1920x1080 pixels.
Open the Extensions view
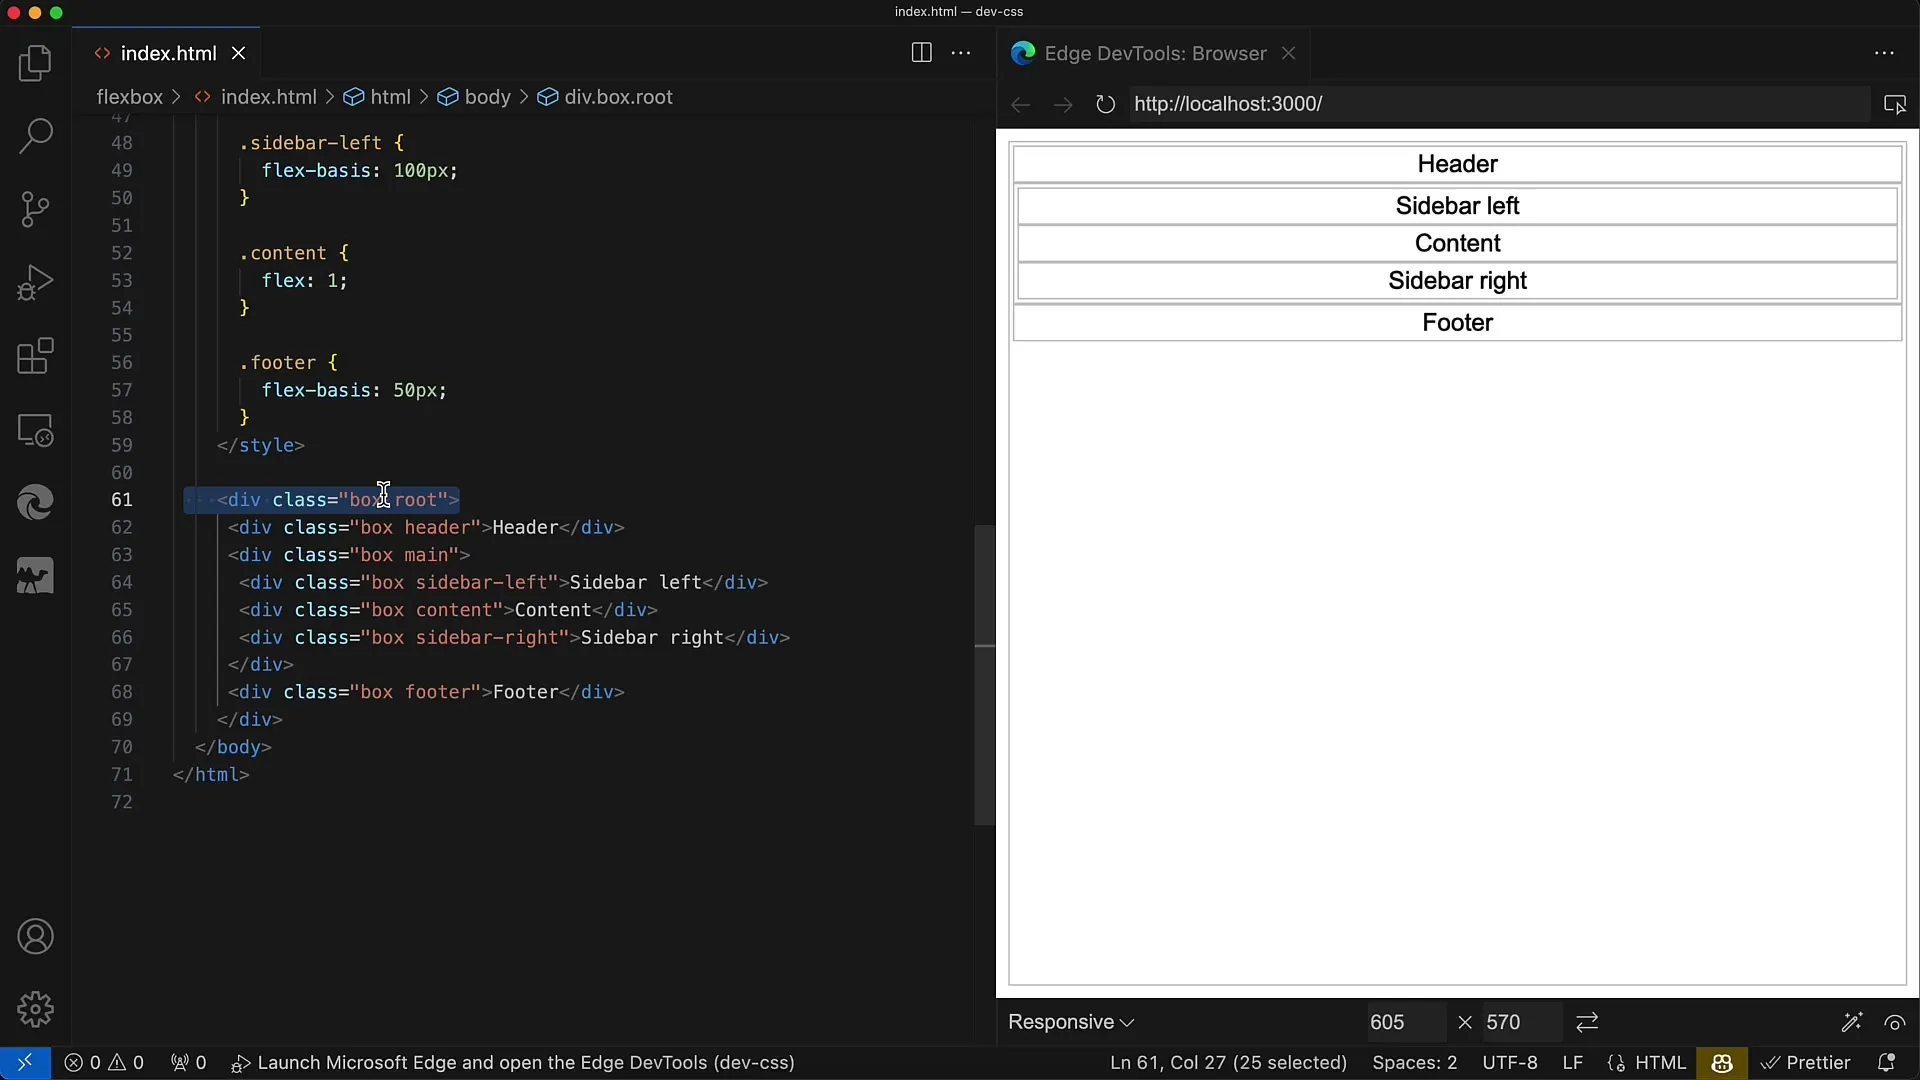[x=35, y=356]
